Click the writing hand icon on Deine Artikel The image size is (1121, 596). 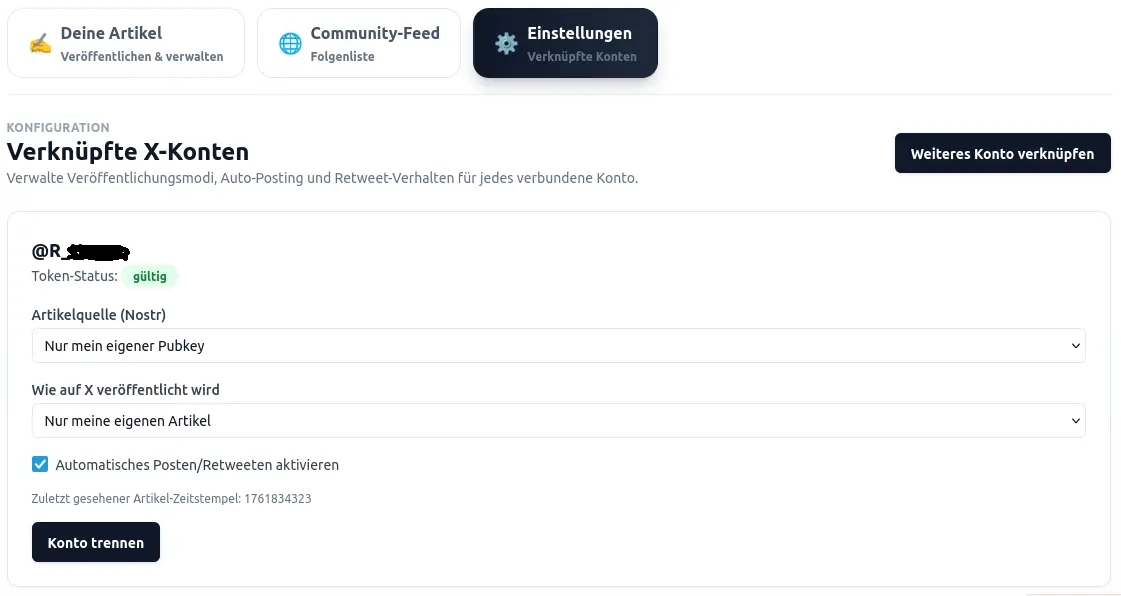point(40,44)
